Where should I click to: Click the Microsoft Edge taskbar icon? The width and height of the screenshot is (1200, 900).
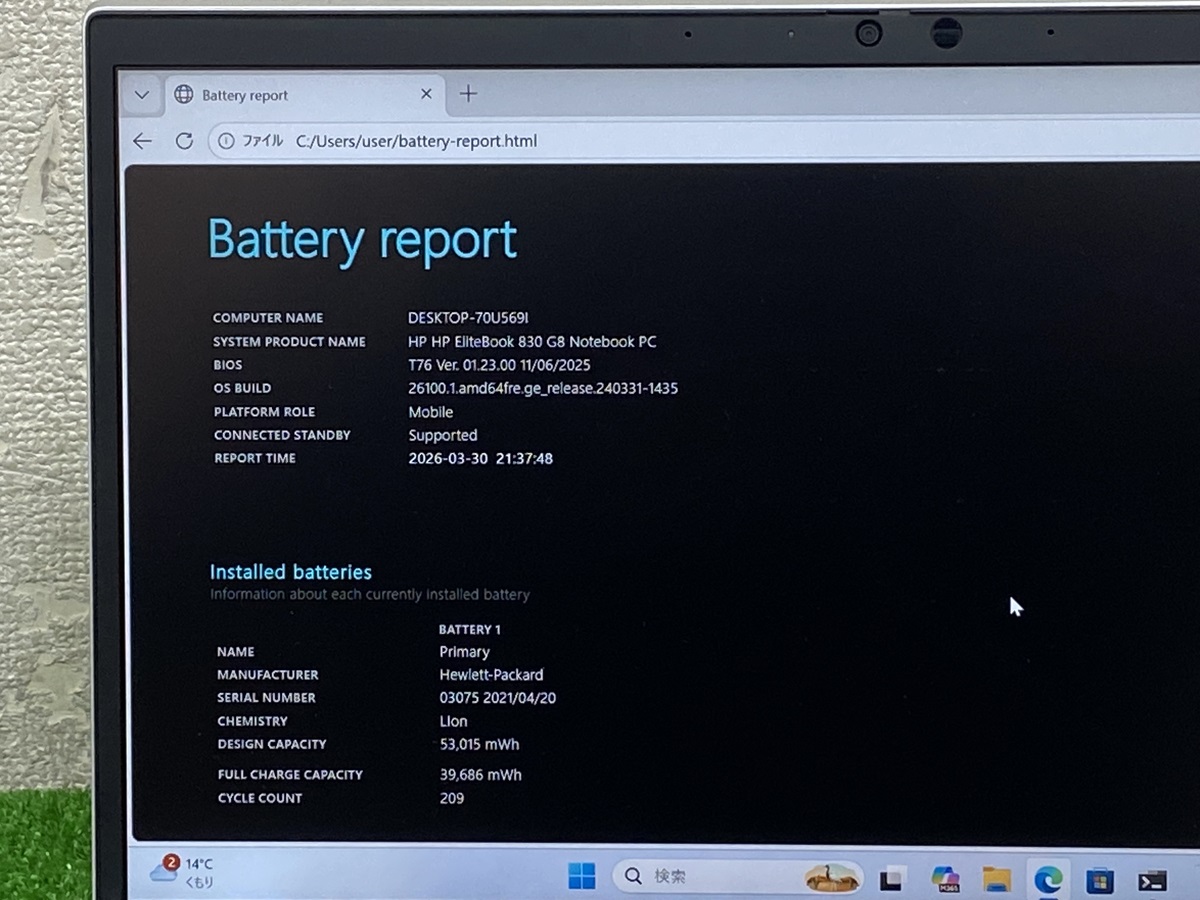[x=1048, y=879]
